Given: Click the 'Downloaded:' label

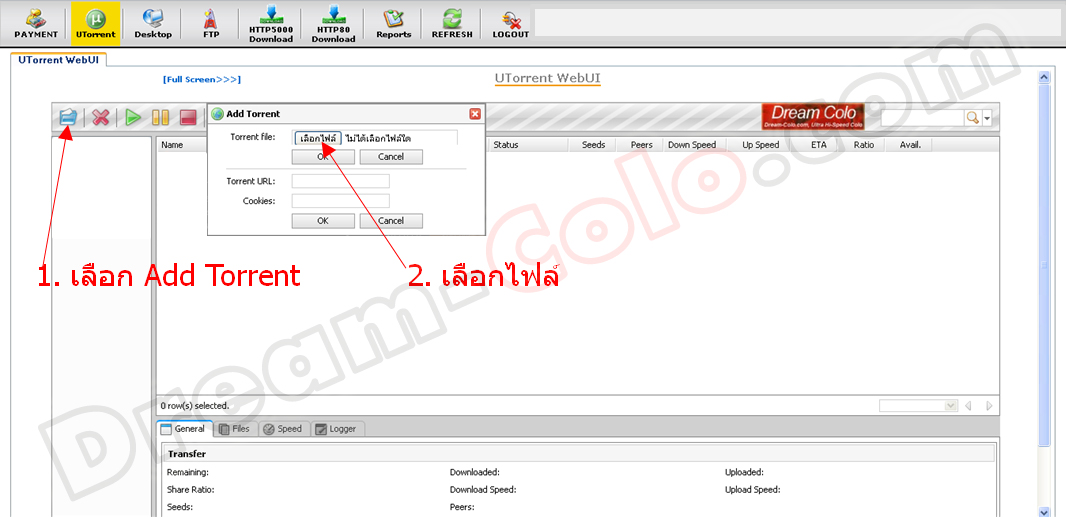Looking at the screenshot, I should (475, 471).
